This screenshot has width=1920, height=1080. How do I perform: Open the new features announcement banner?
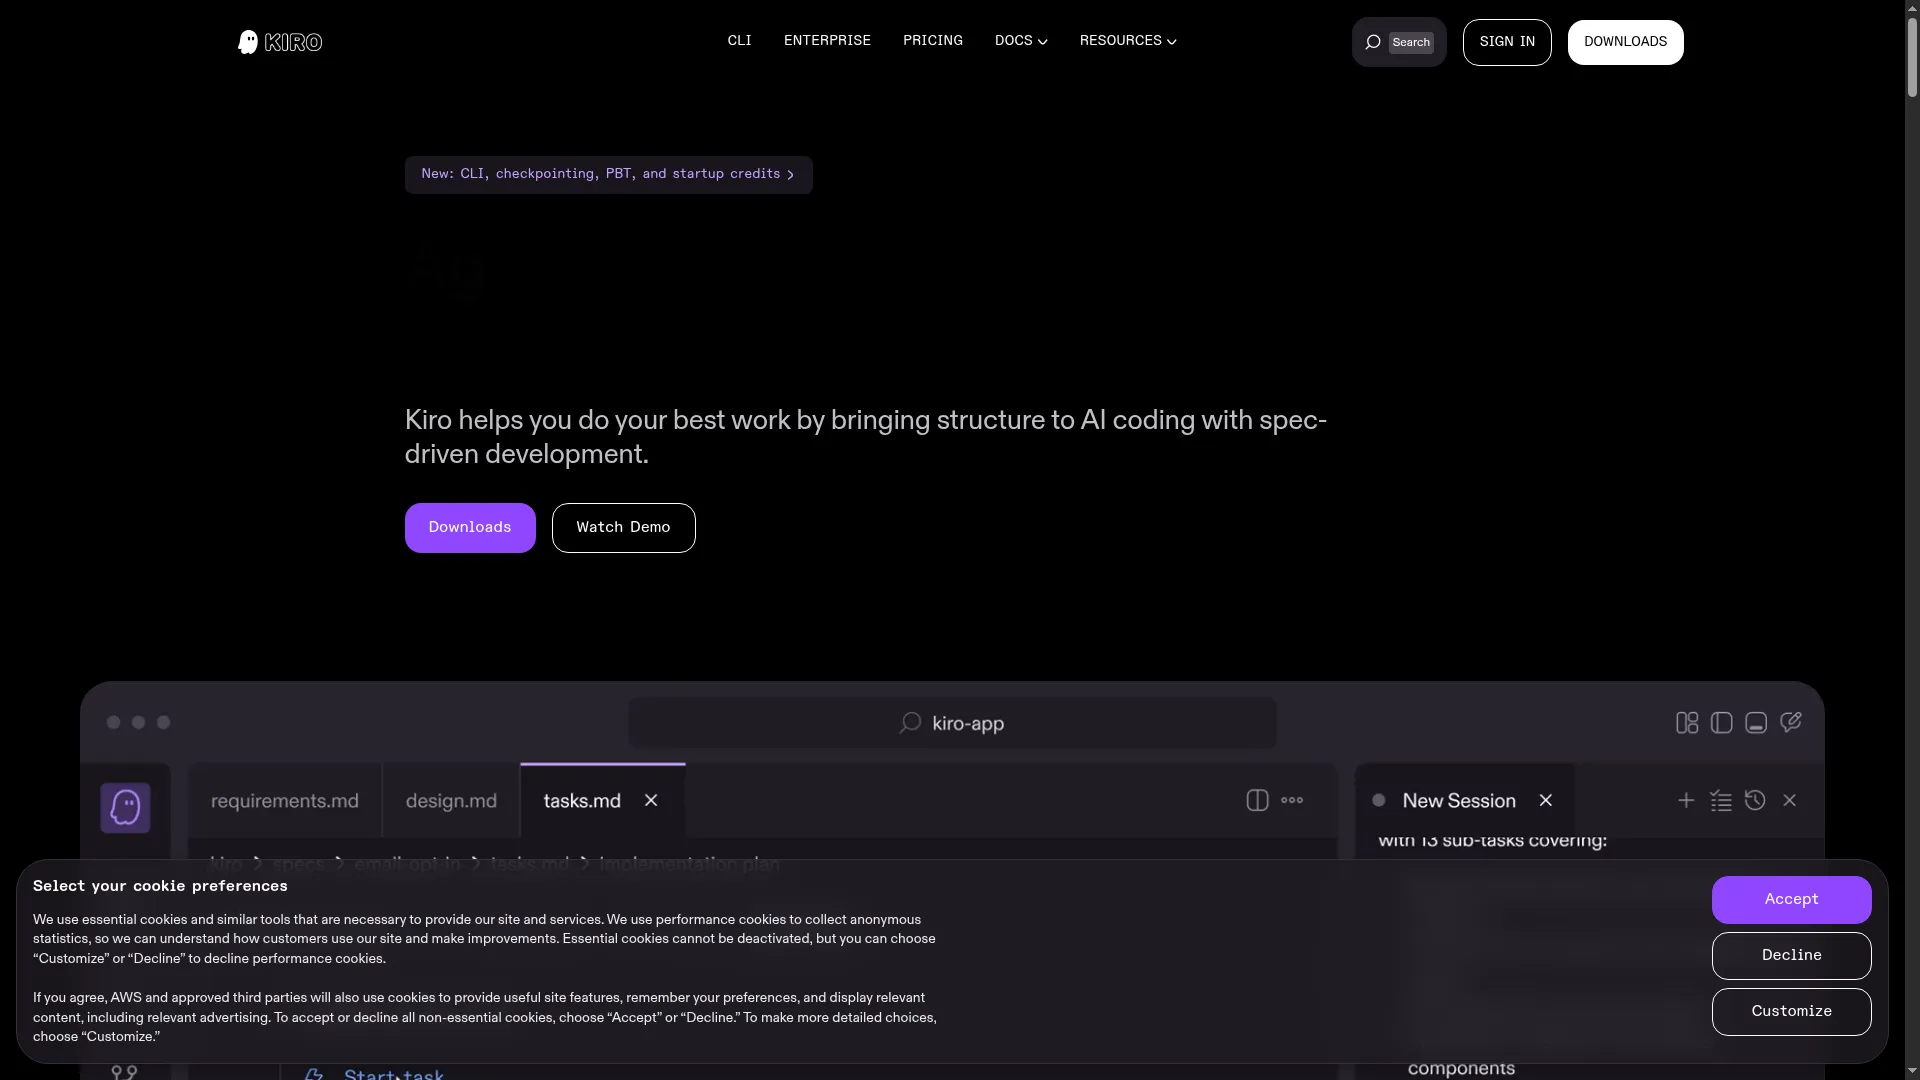[x=608, y=174]
